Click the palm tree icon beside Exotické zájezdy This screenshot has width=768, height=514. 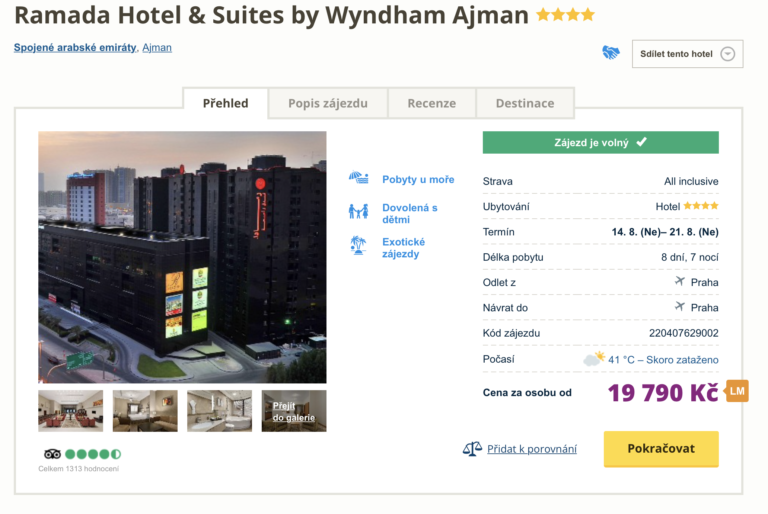[358, 245]
